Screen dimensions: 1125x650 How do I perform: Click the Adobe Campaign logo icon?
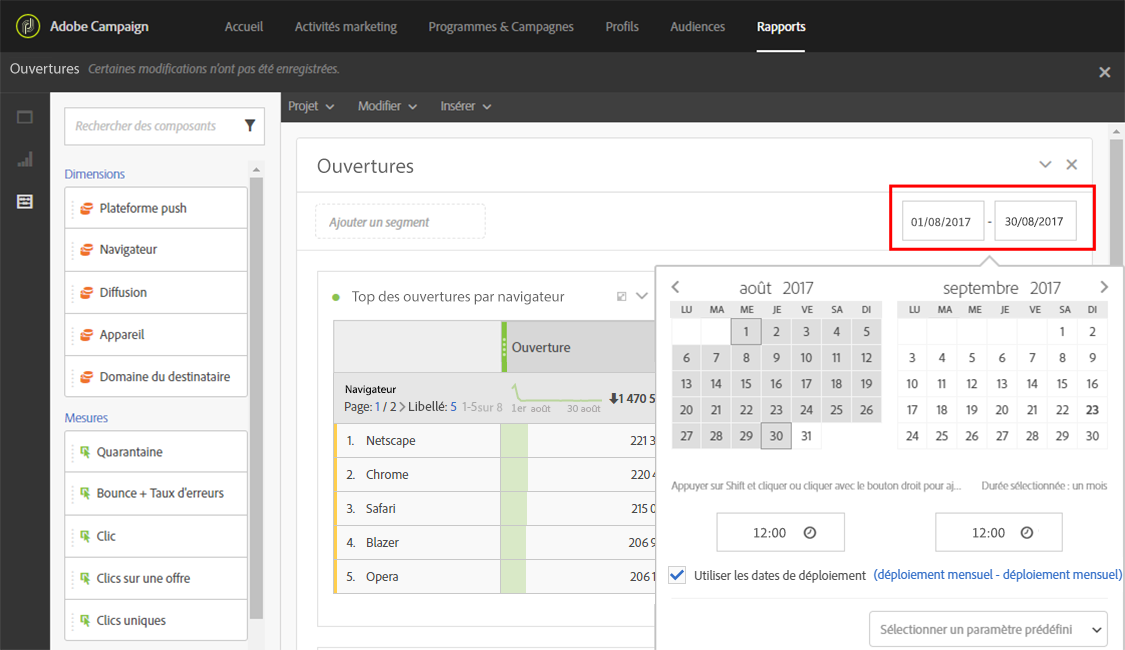[27, 27]
